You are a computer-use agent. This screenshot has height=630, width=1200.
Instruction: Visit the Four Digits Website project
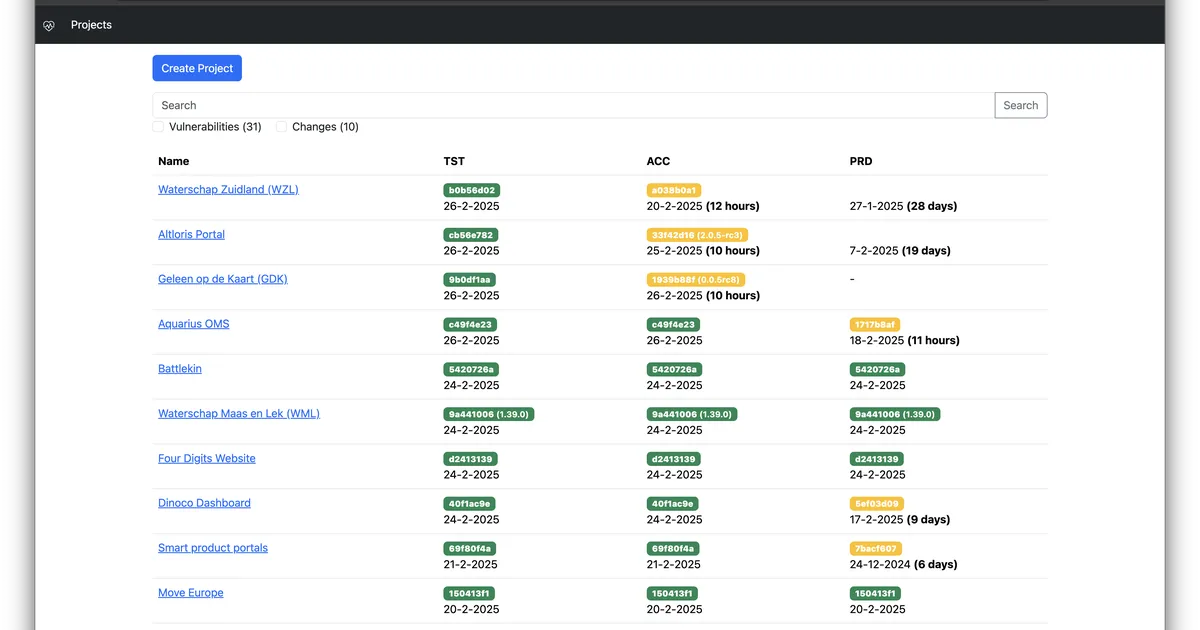206,458
